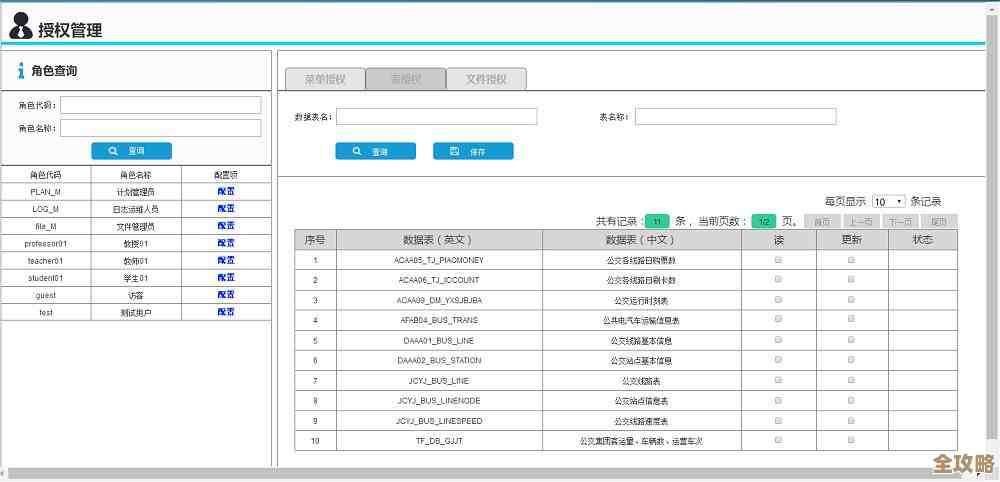Screen dimensions: 1000x482
Task: Click professor01 role code cell
Action: tap(46, 243)
